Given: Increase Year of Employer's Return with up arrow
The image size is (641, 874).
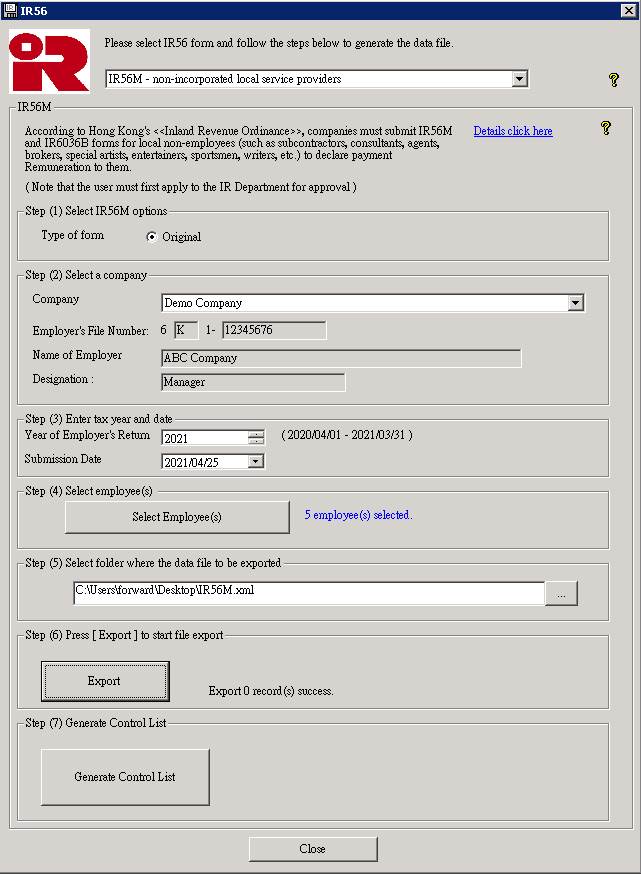Looking at the screenshot, I should [256, 434].
